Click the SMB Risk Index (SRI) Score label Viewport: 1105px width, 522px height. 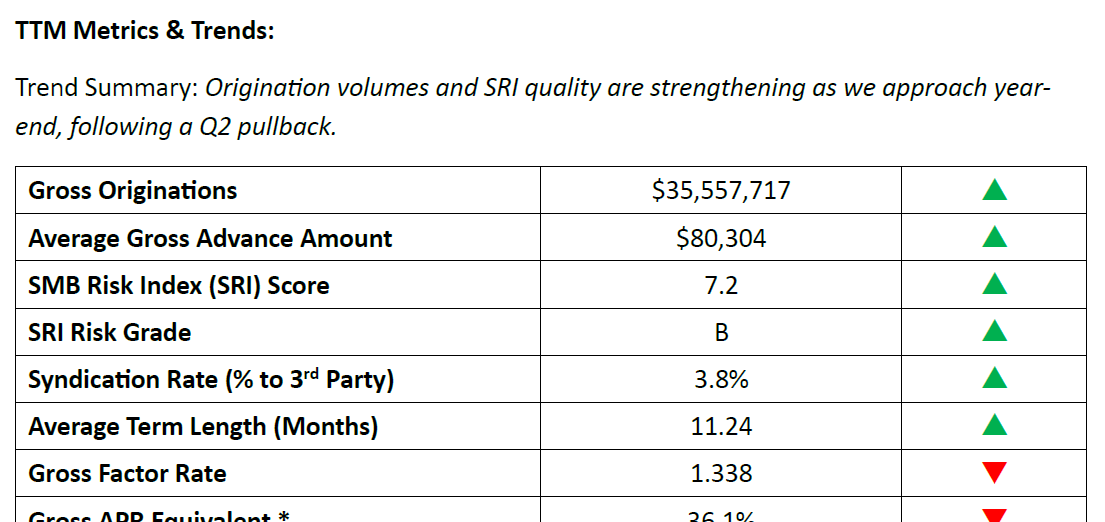(x=179, y=285)
